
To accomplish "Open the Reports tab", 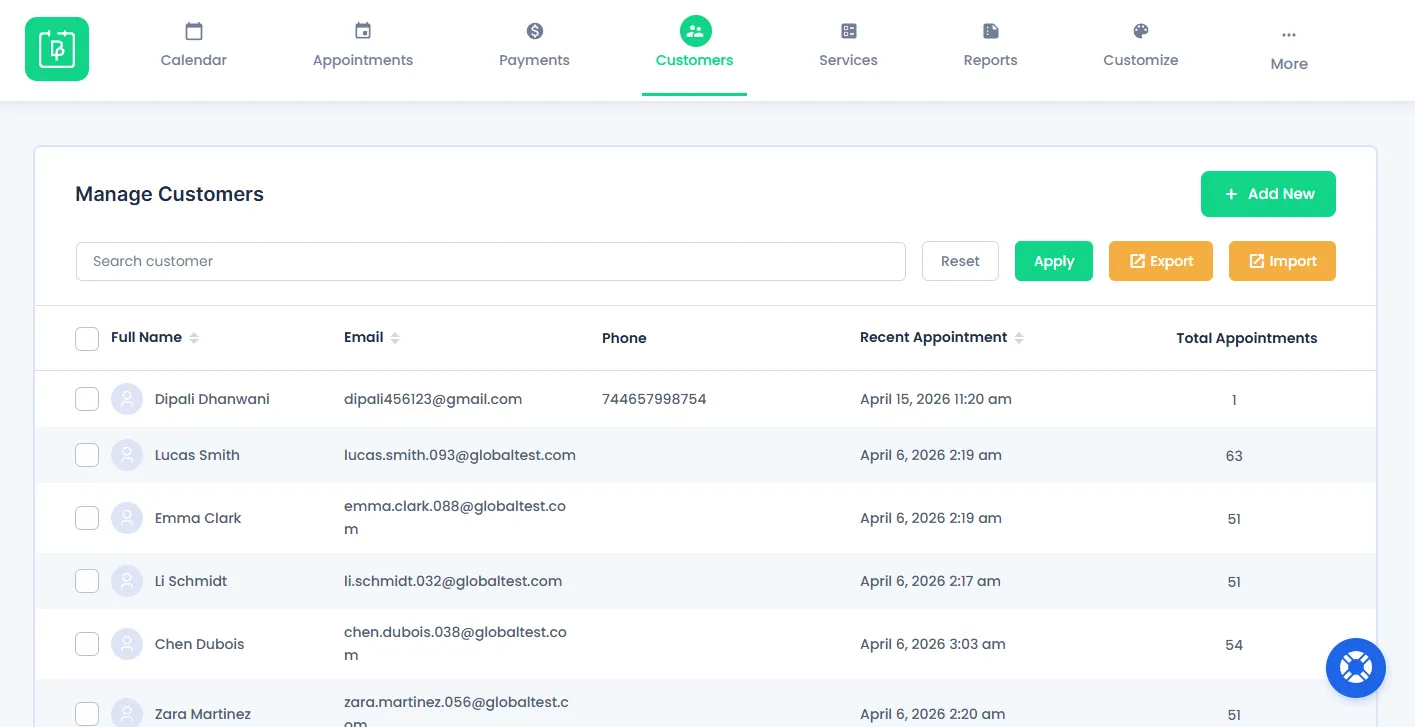I will 990,47.
